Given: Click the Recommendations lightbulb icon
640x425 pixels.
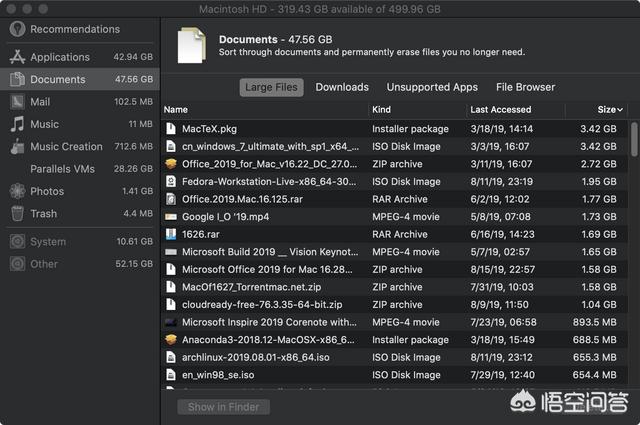Looking at the screenshot, I should pyautogui.click(x=18, y=29).
